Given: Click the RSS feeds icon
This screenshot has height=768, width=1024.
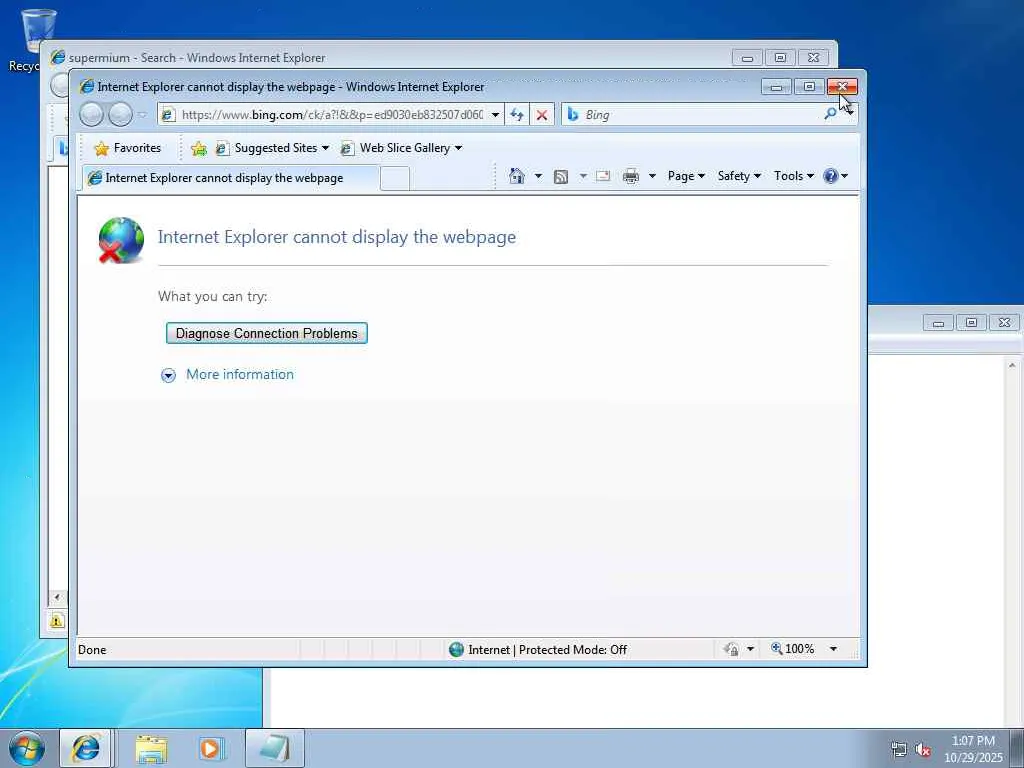Looking at the screenshot, I should 561,176.
